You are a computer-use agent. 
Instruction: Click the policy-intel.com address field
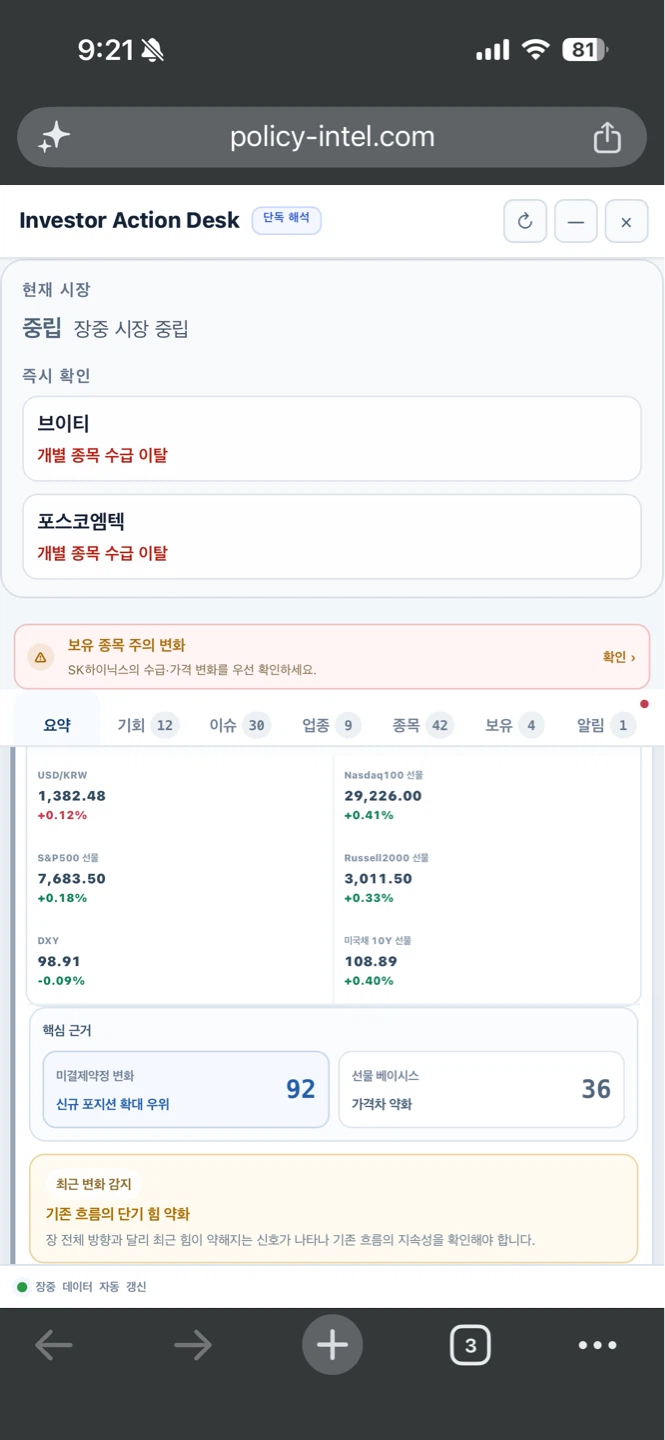pos(332,137)
